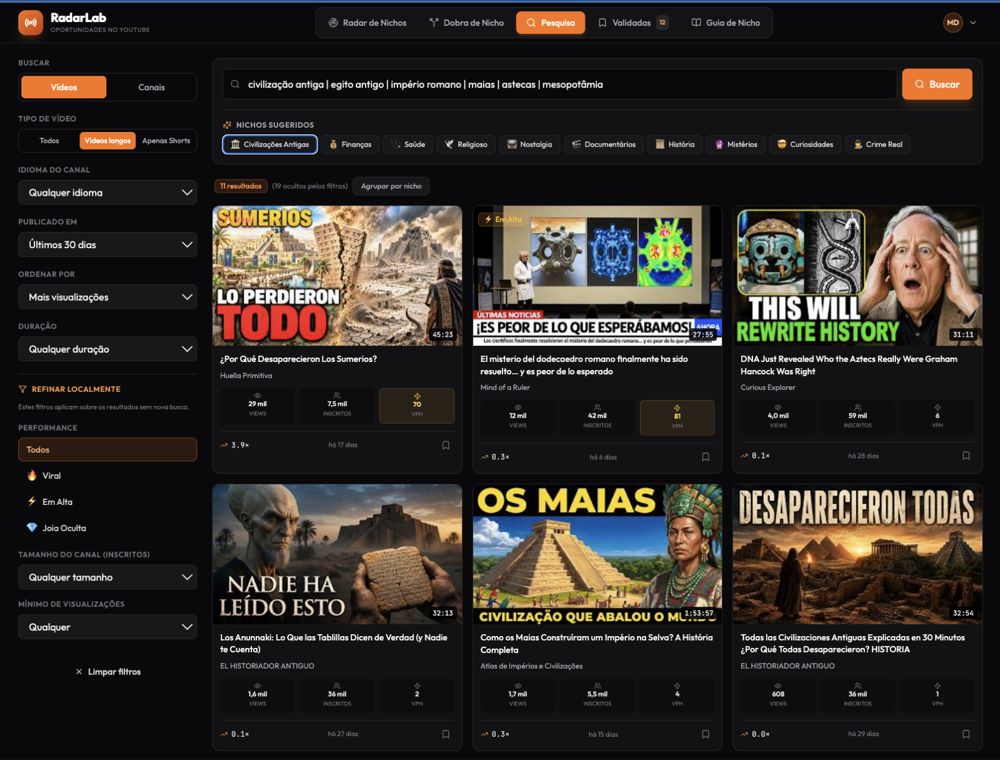The width and height of the screenshot is (1000, 760).
Task: Click the Refinar Localmente funnel icon
Action: 22,389
